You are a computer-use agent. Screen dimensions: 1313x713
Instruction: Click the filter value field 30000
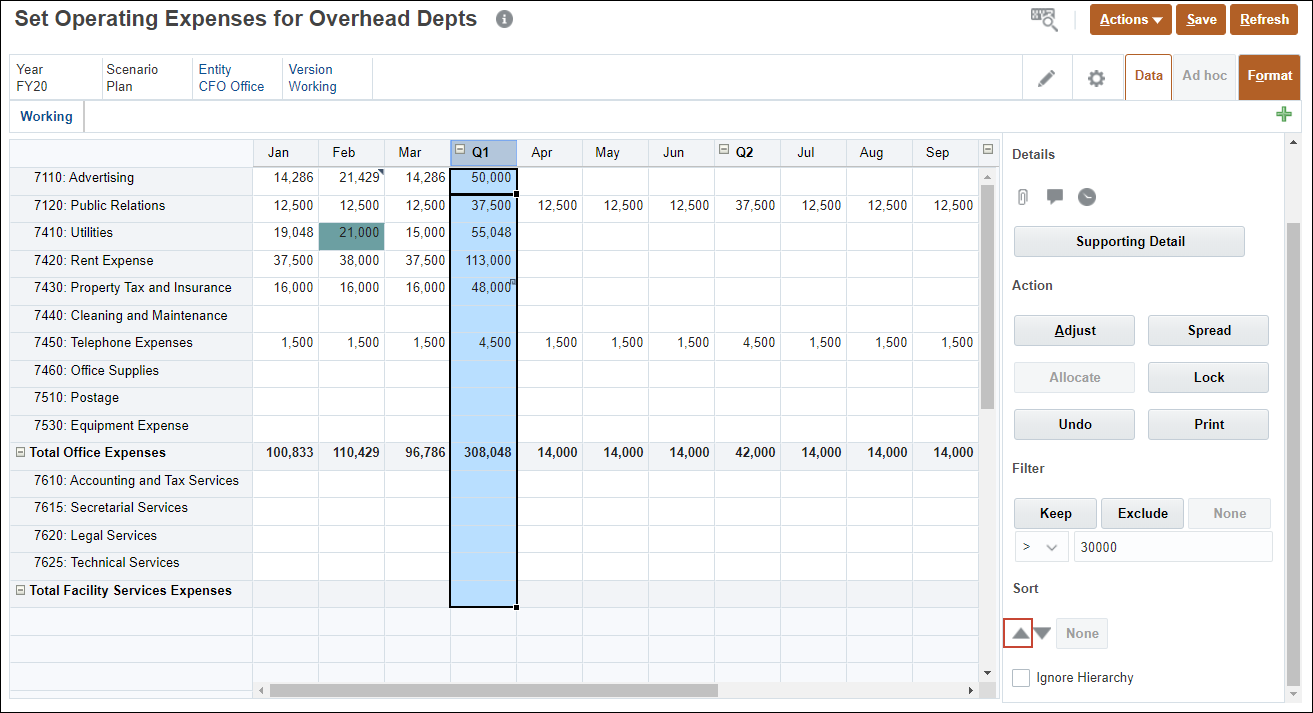pos(1173,547)
